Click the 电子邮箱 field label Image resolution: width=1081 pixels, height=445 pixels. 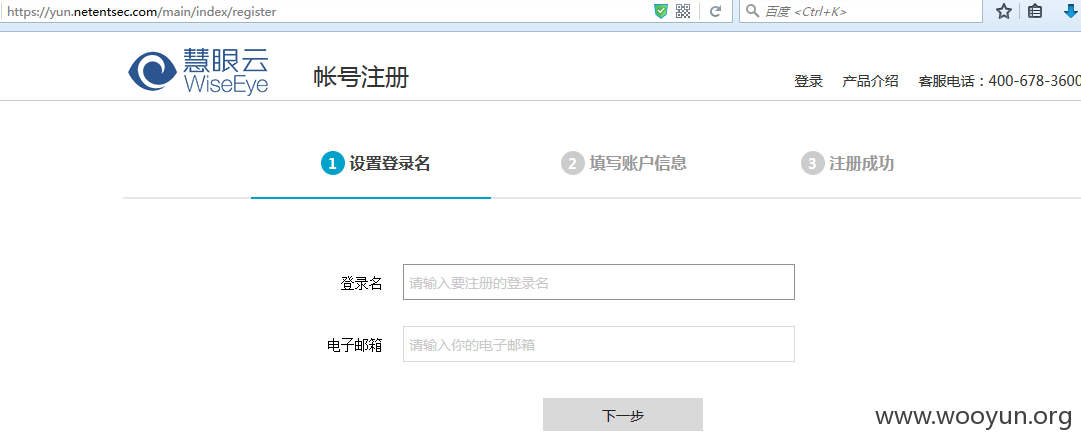355,344
